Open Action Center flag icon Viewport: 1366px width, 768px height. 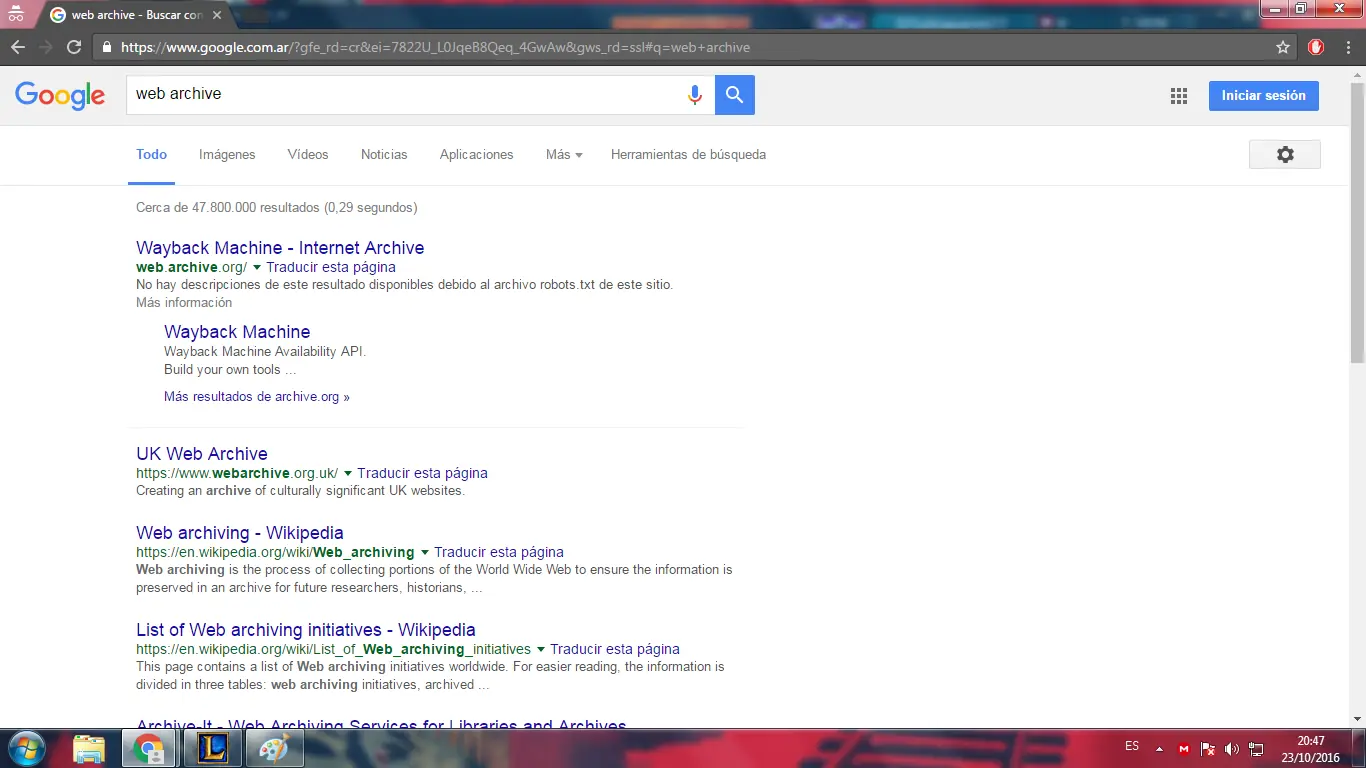[x=1208, y=749]
